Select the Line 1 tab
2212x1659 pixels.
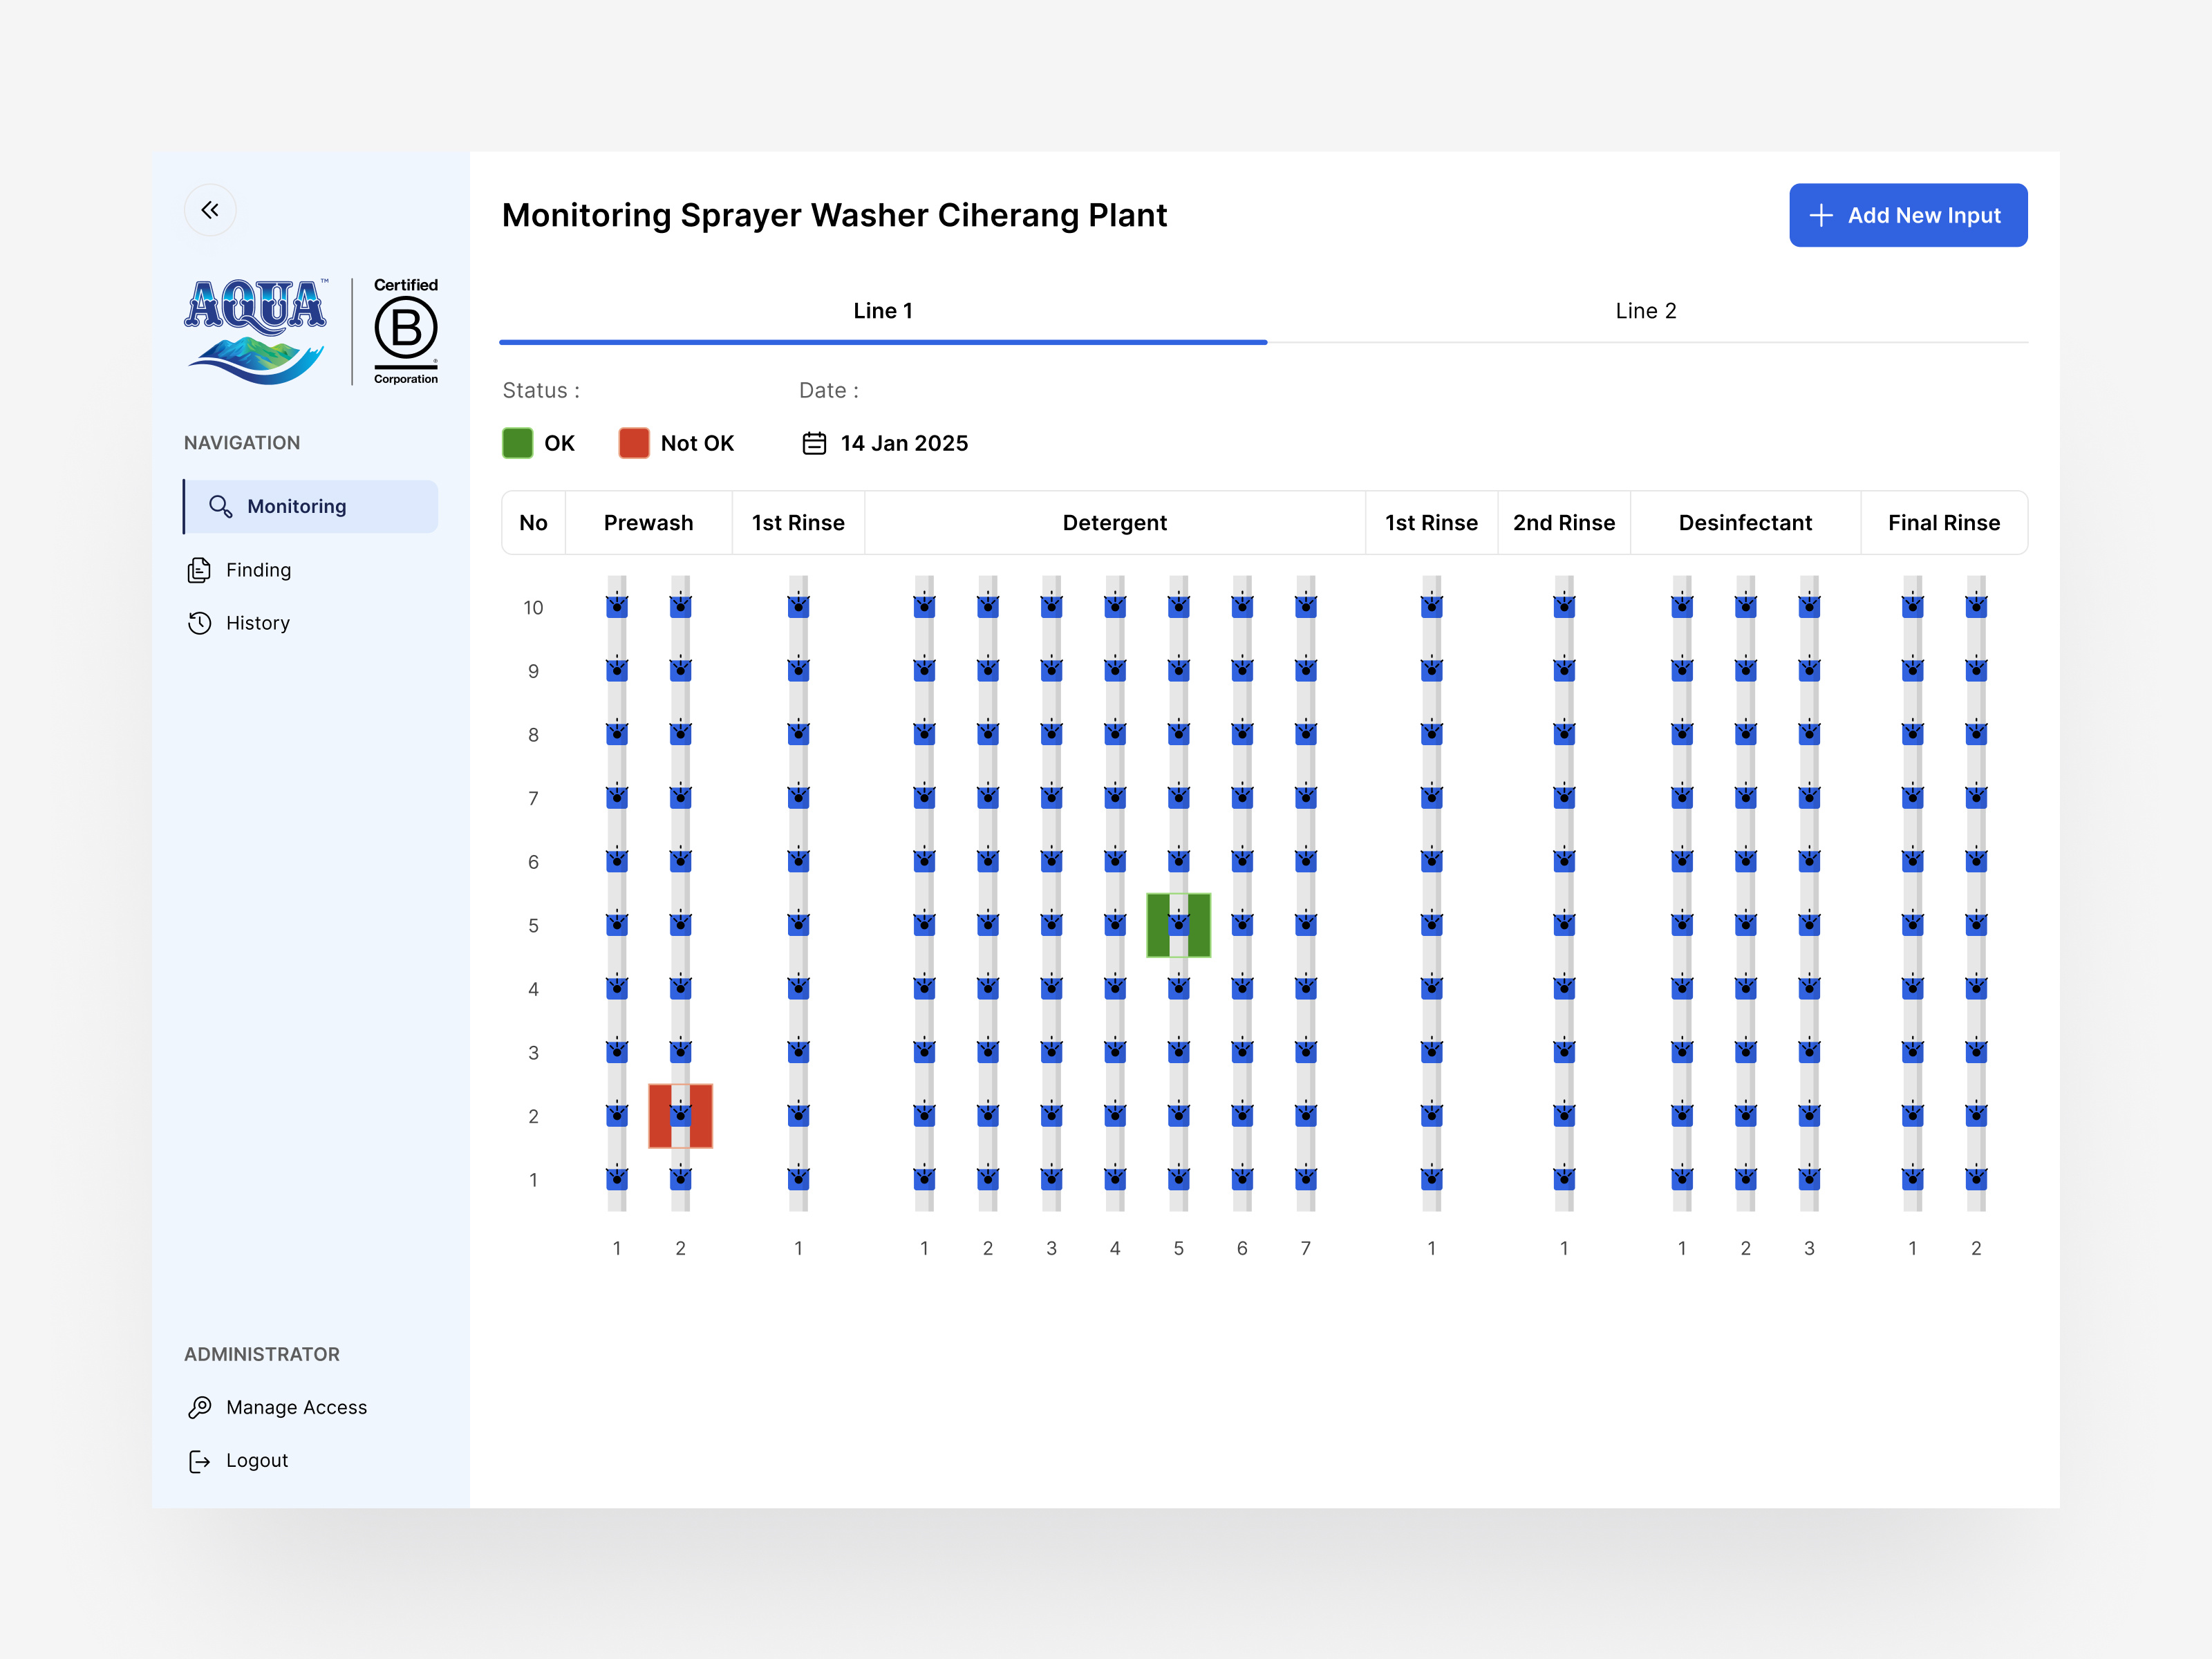coord(883,311)
